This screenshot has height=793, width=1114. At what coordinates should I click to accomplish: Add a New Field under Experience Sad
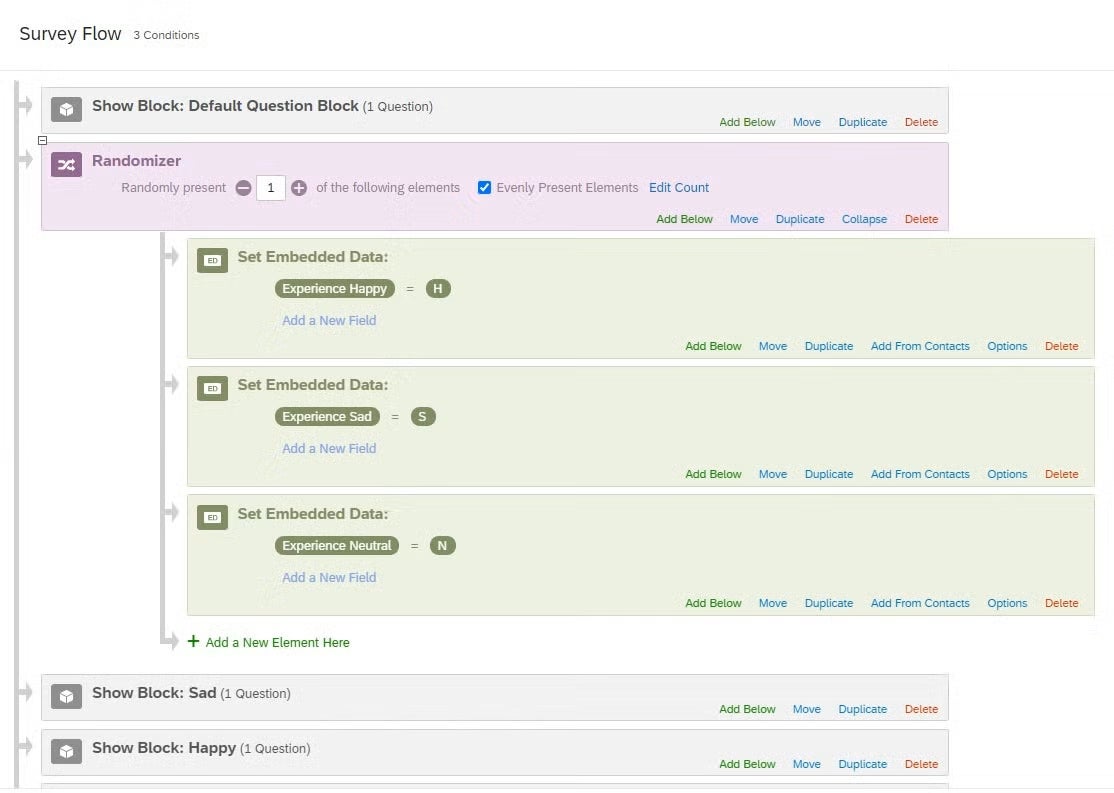coord(329,448)
